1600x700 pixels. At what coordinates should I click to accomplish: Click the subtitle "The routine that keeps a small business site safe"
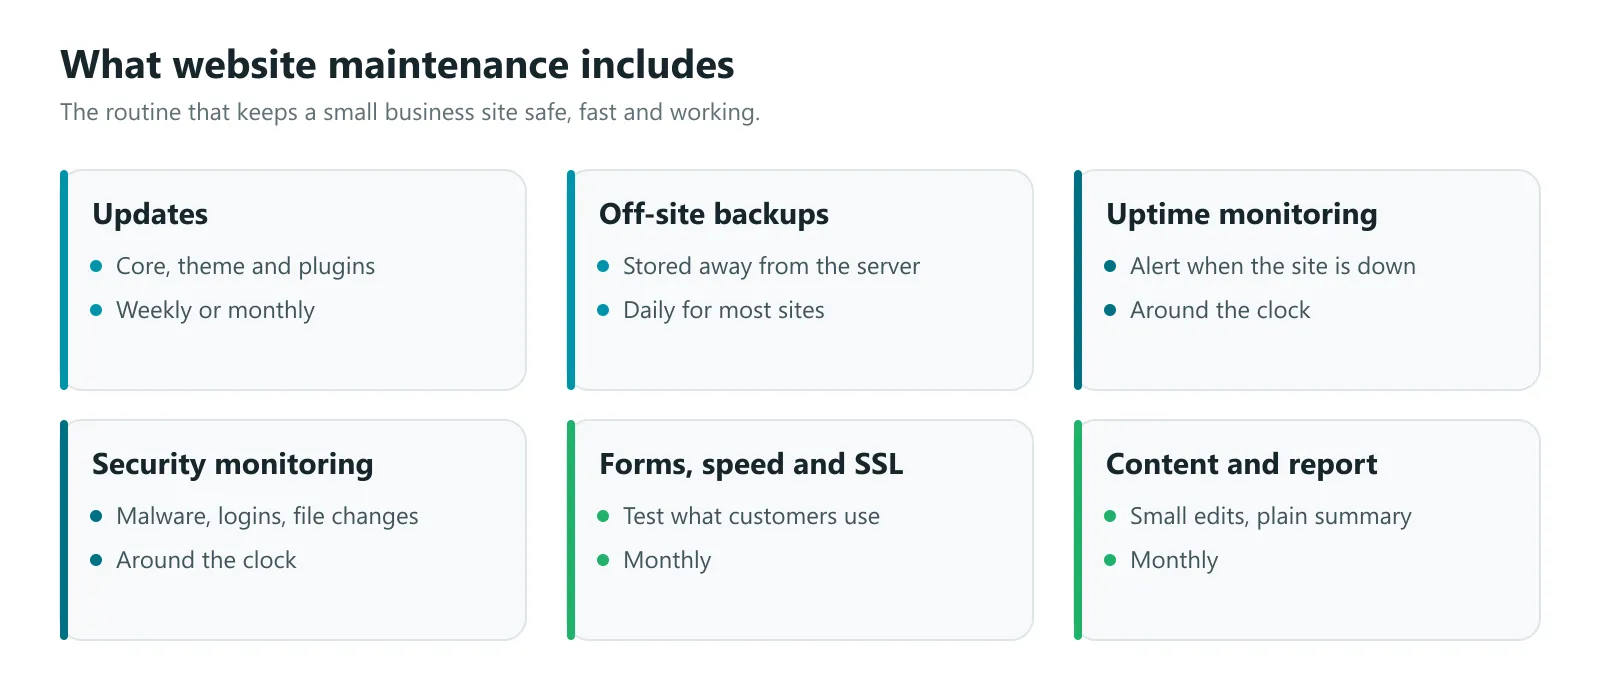click(x=315, y=112)
